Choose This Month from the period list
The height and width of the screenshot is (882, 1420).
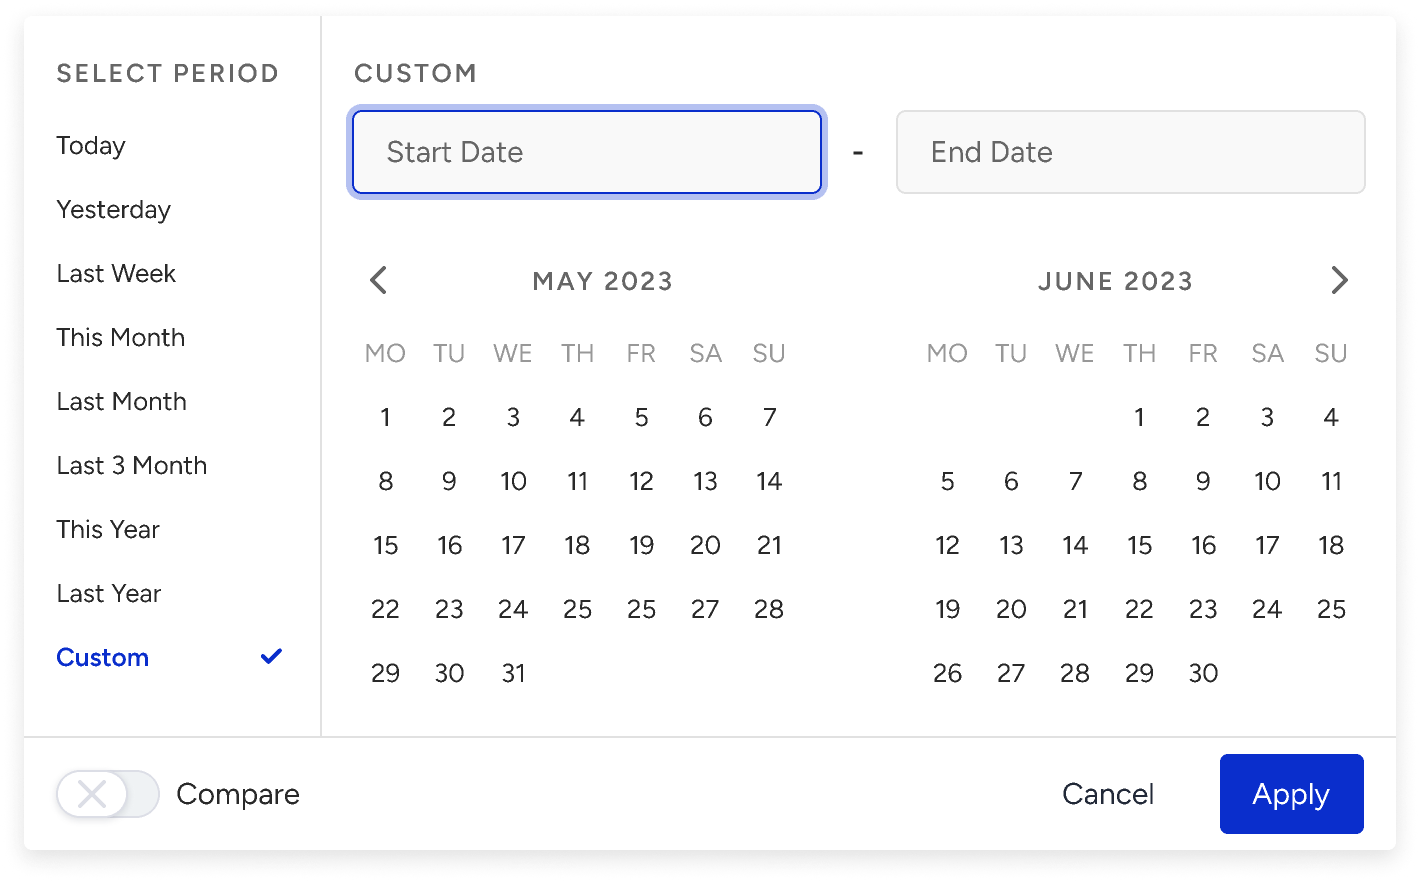point(120,337)
